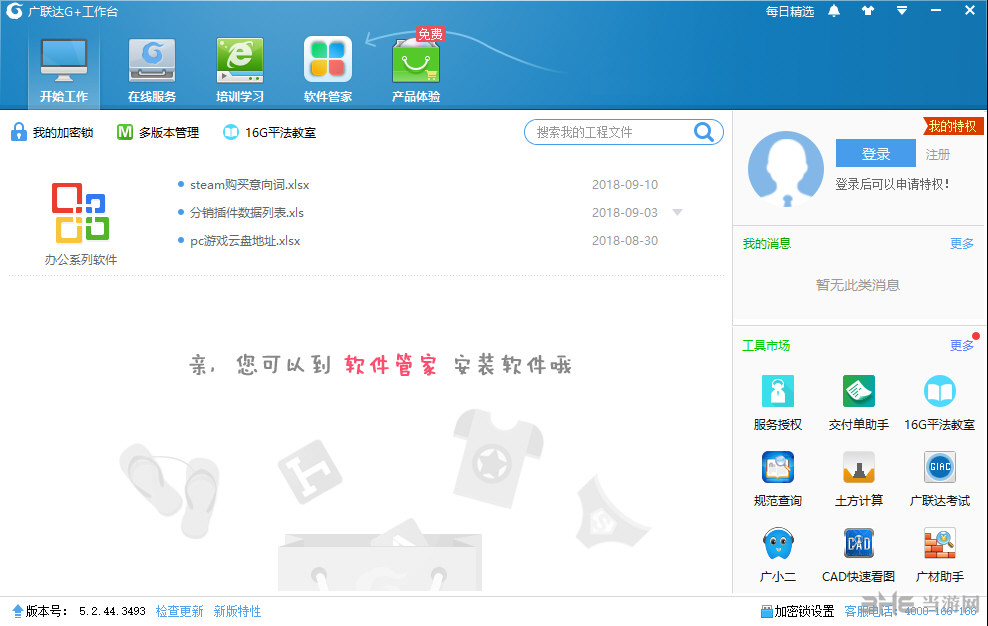Screen dimensions: 988x626
Task: Minimize the G+ workbench window
Action: point(936,11)
